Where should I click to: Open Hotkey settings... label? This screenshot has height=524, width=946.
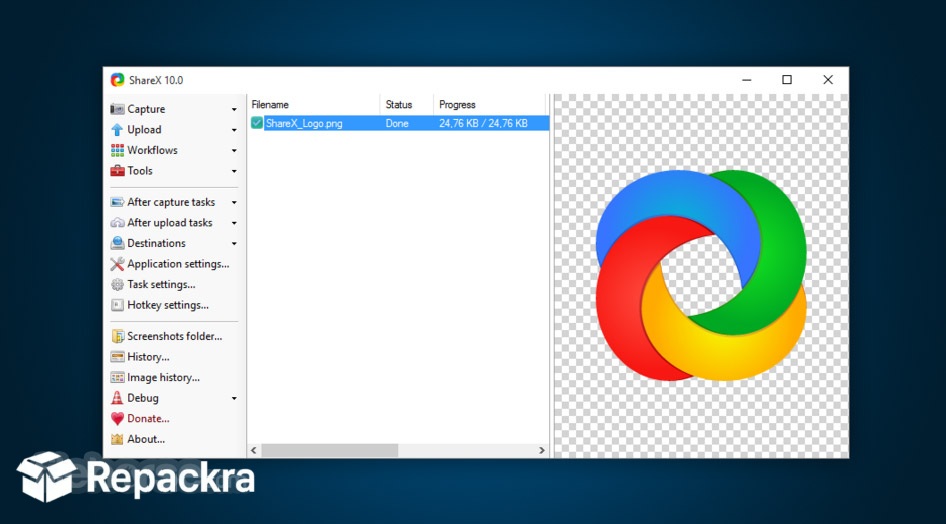pos(168,305)
